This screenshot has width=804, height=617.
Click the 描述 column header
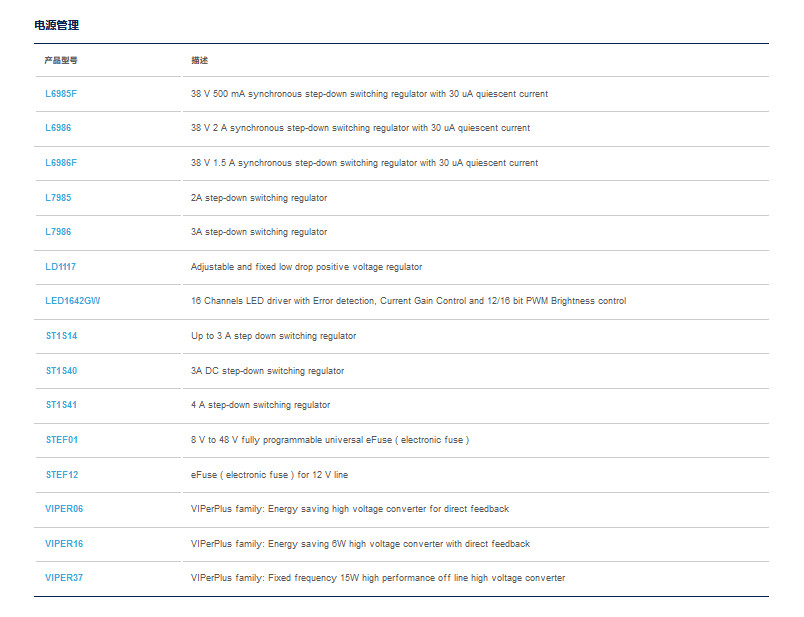199,61
